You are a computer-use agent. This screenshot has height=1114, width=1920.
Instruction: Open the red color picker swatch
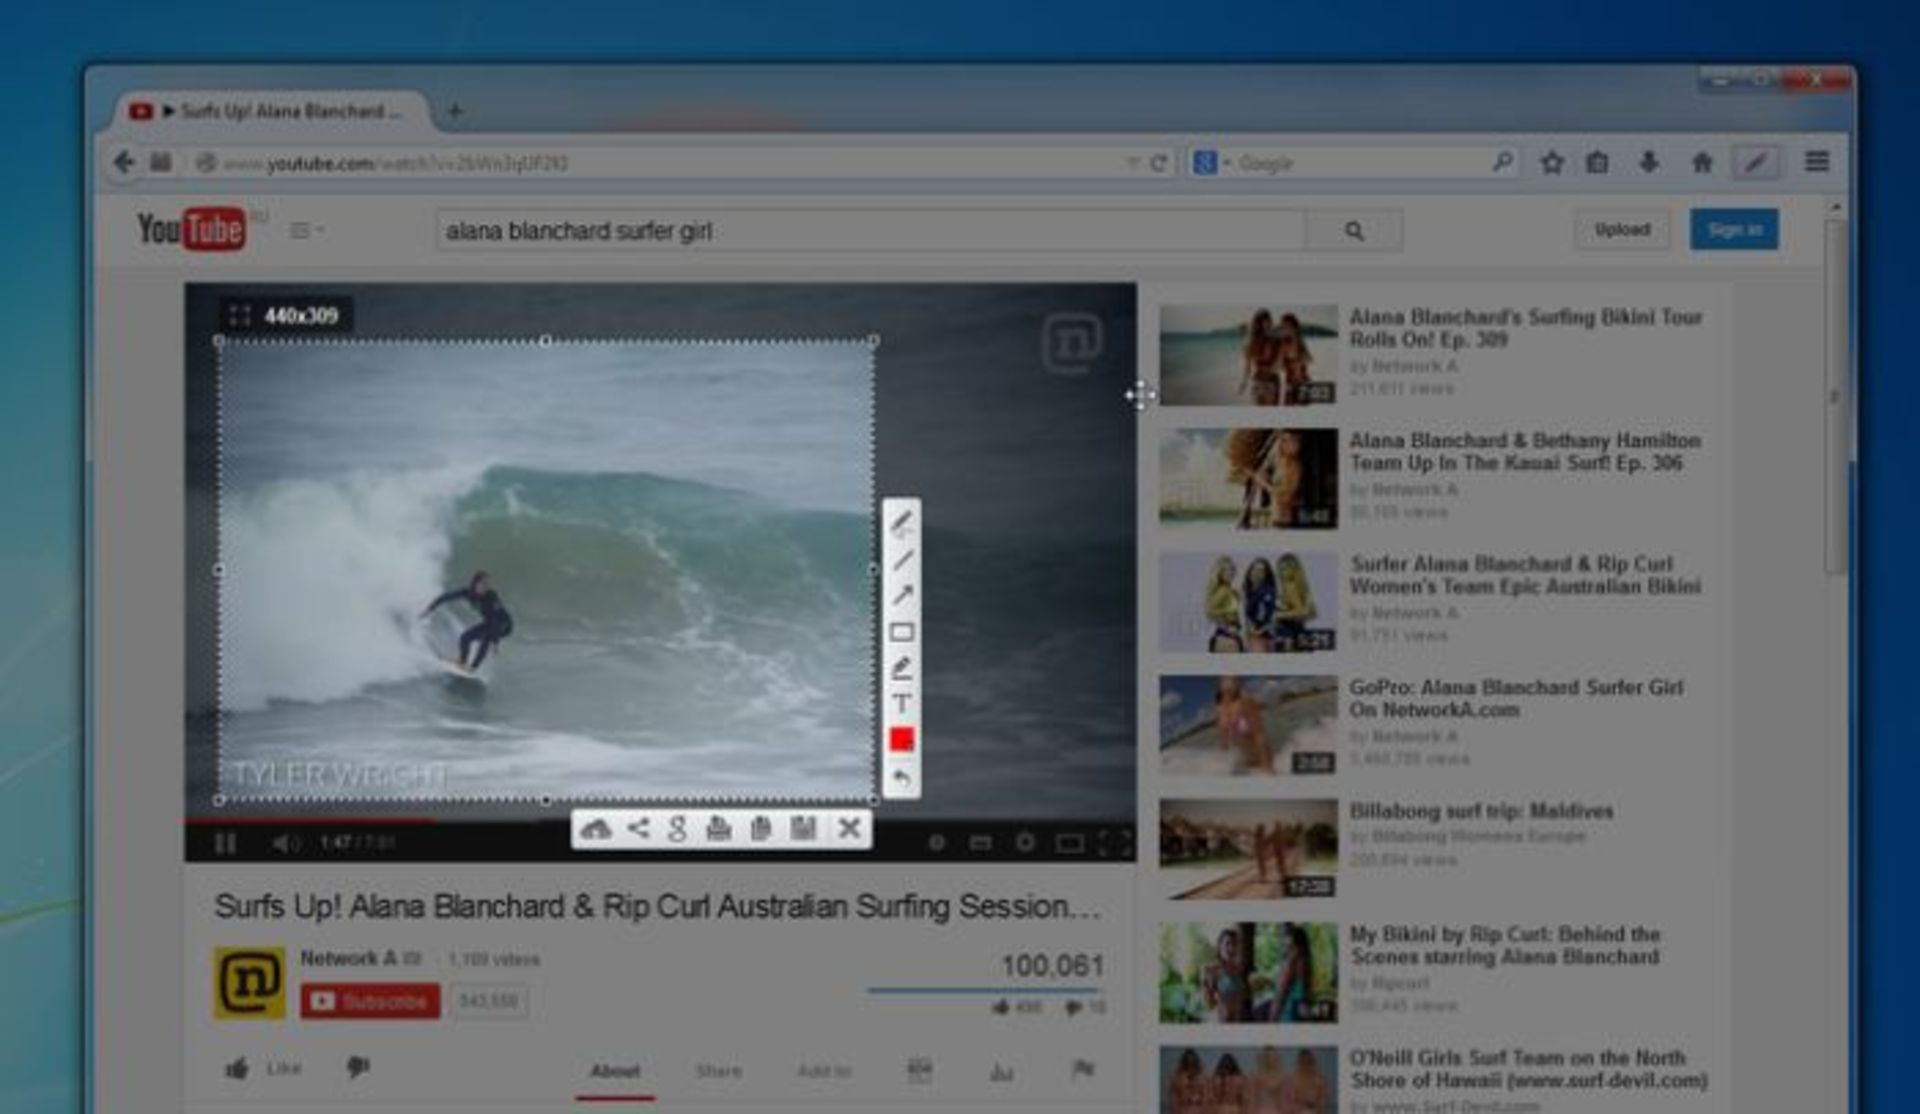click(902, 740)
